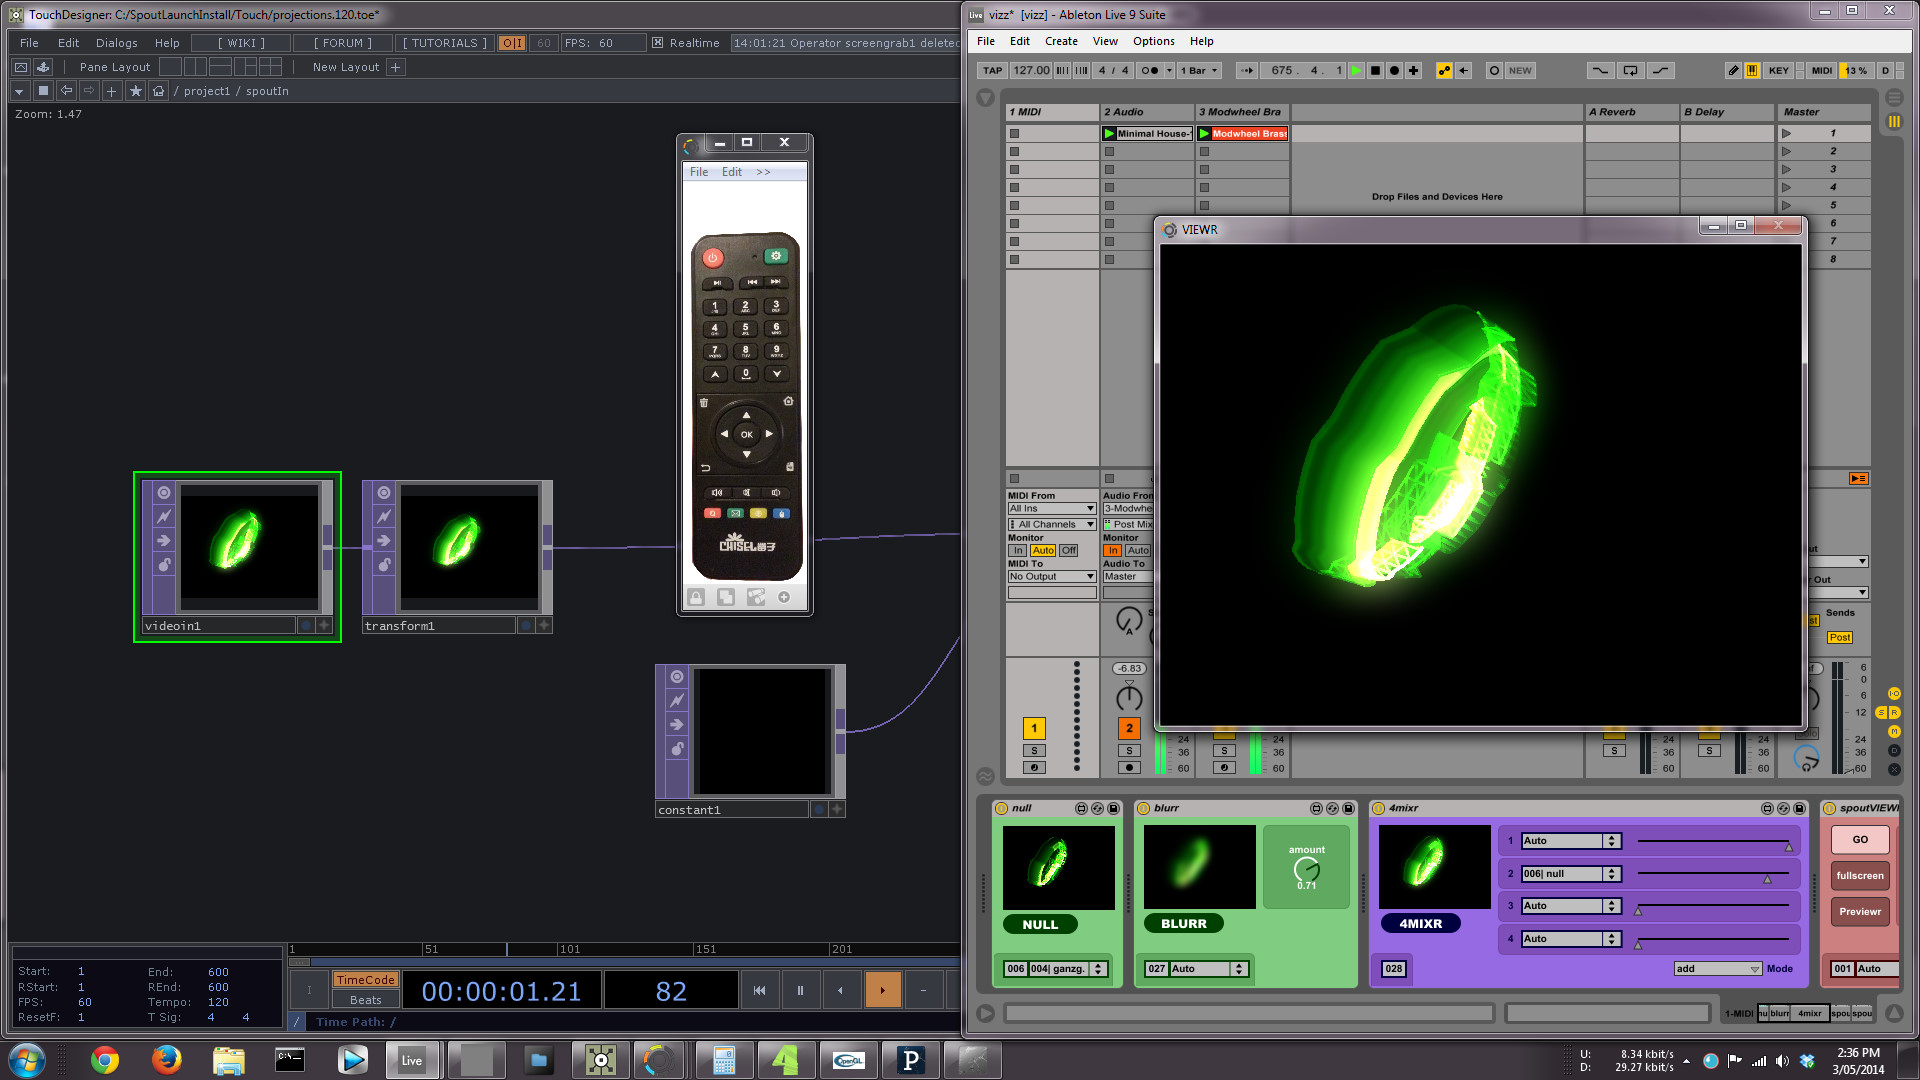1920x1080 pixels.
Task: Open All Ins MIDI From dropdown
Action: pyautogui.click(x=1051, y=509)
